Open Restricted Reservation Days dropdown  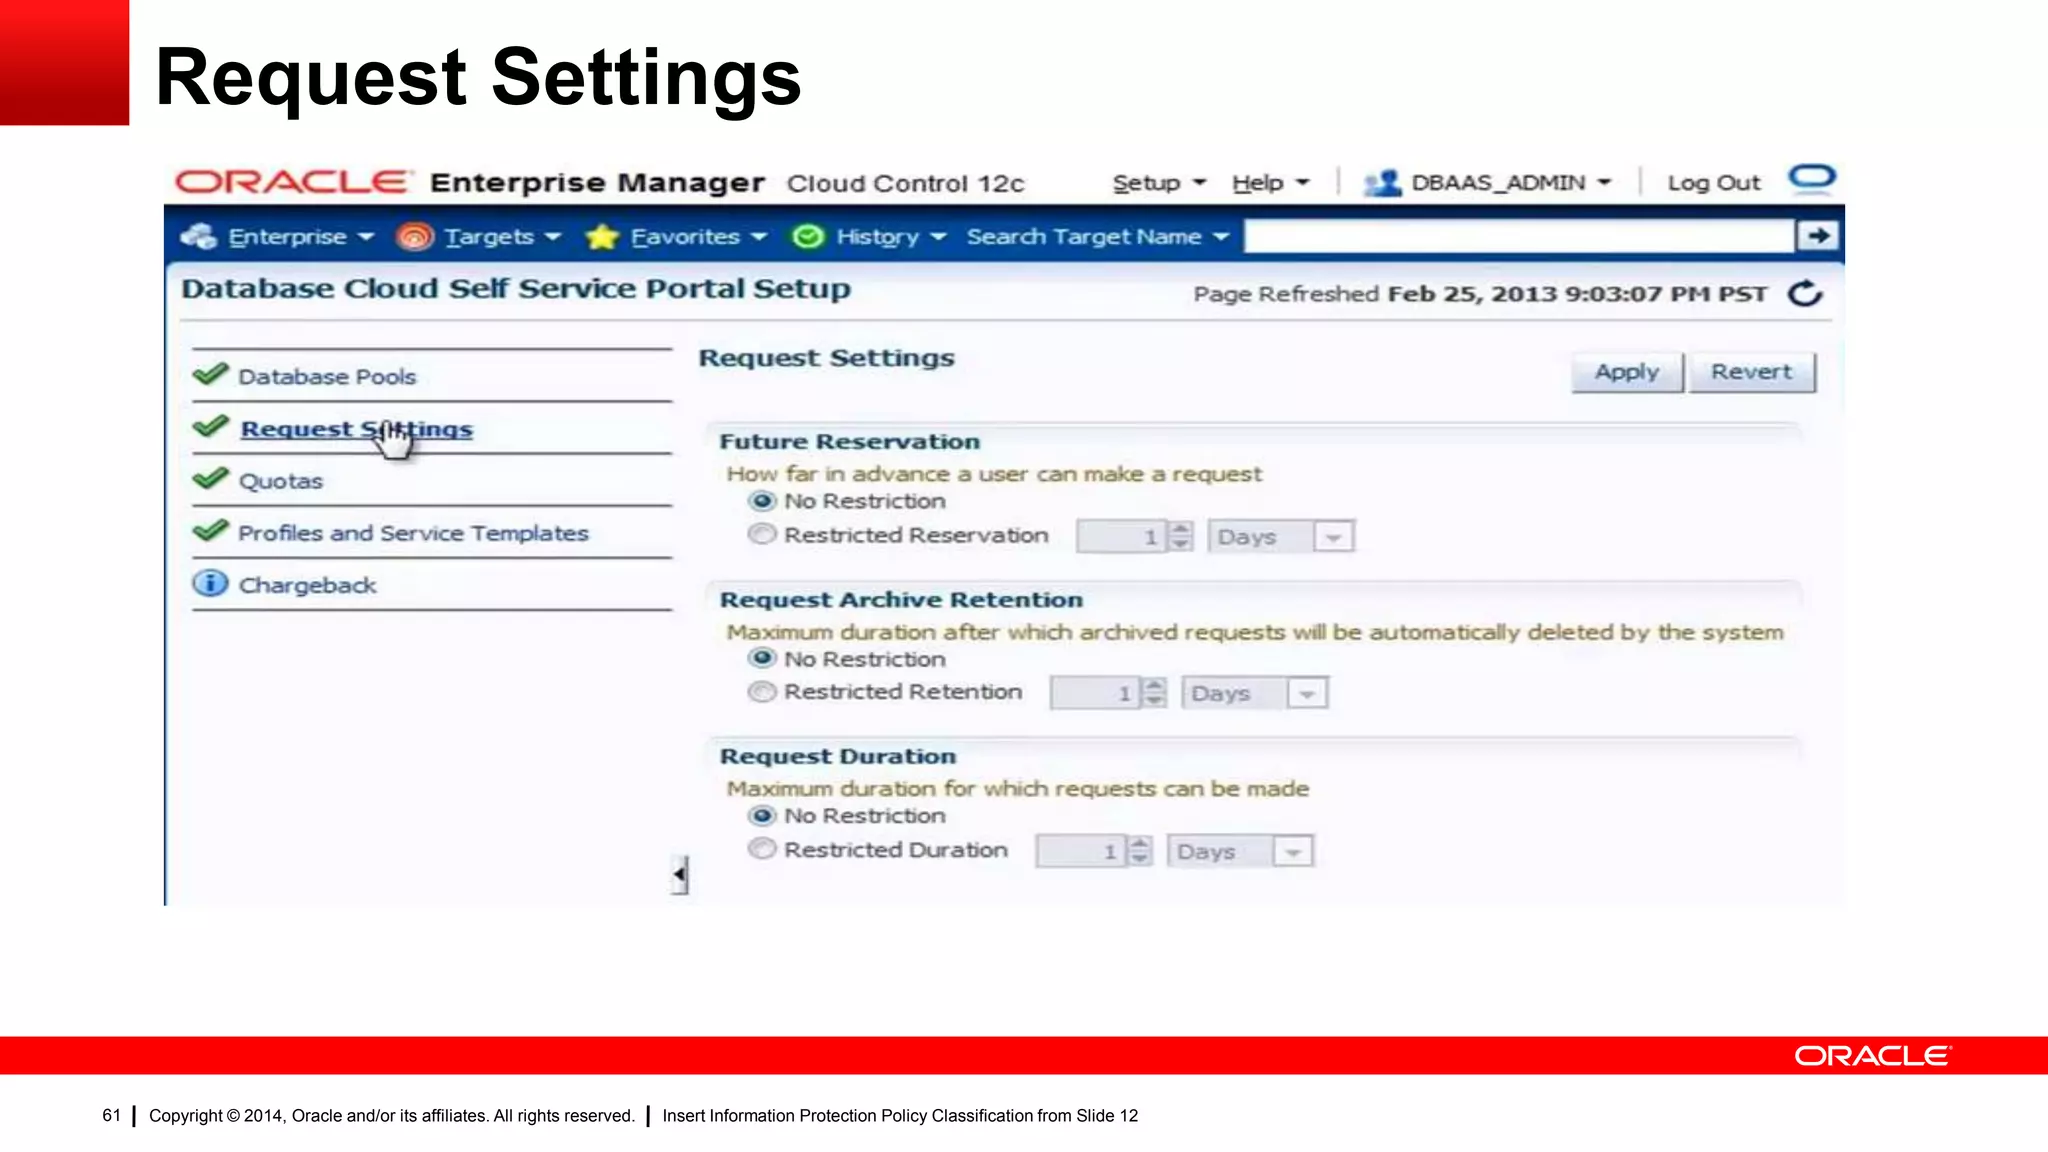pyautogui.click(x=1281, y=537)
